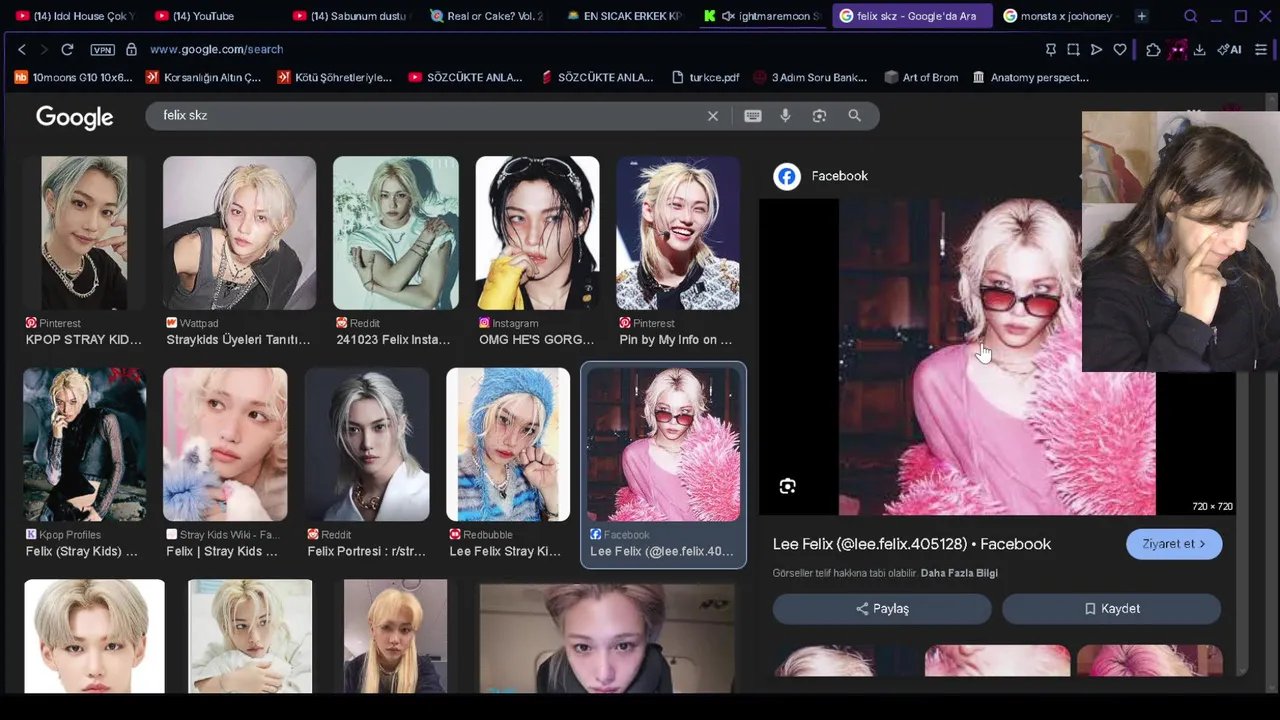Unmute the ightmaremoon tab via its speaker icon

coord(728,16)
